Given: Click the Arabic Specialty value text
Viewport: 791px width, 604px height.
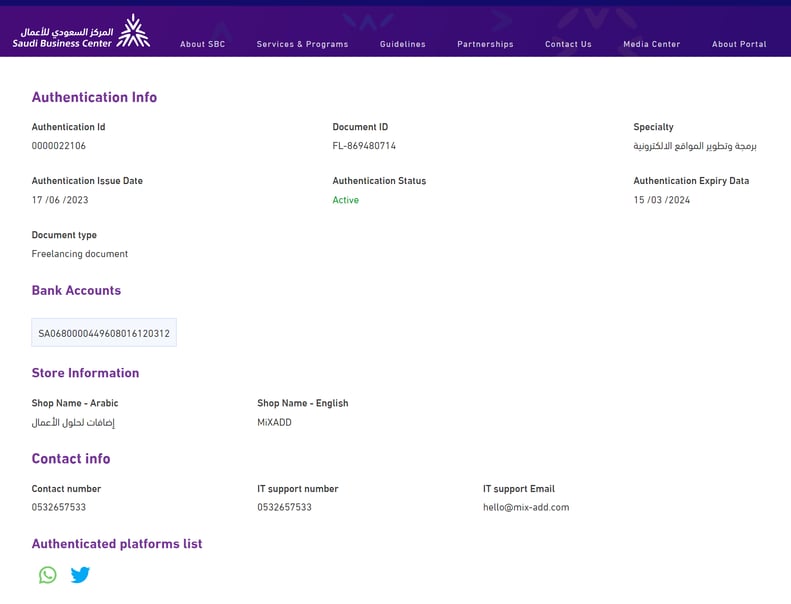Looking at the screenshot, I should (695, 146).
